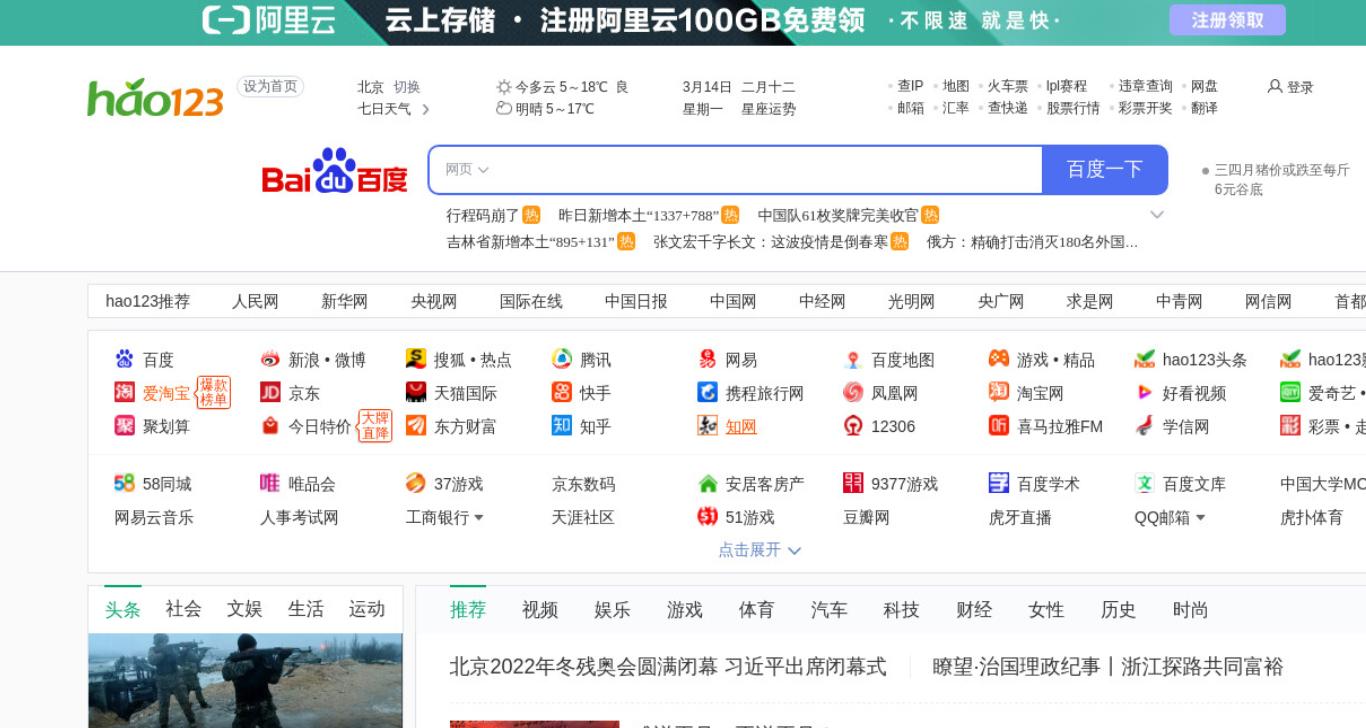This screenshot has height=728, width=1366.
Task: Open QQ邮箱 dropdown arrow
Action: tap(1200, 518)
